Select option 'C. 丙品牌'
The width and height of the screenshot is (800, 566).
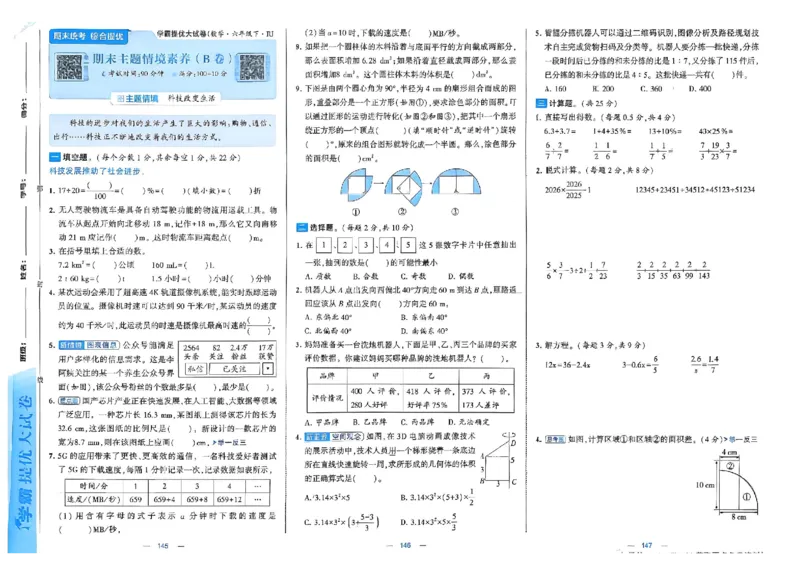[x=417, y=422]
